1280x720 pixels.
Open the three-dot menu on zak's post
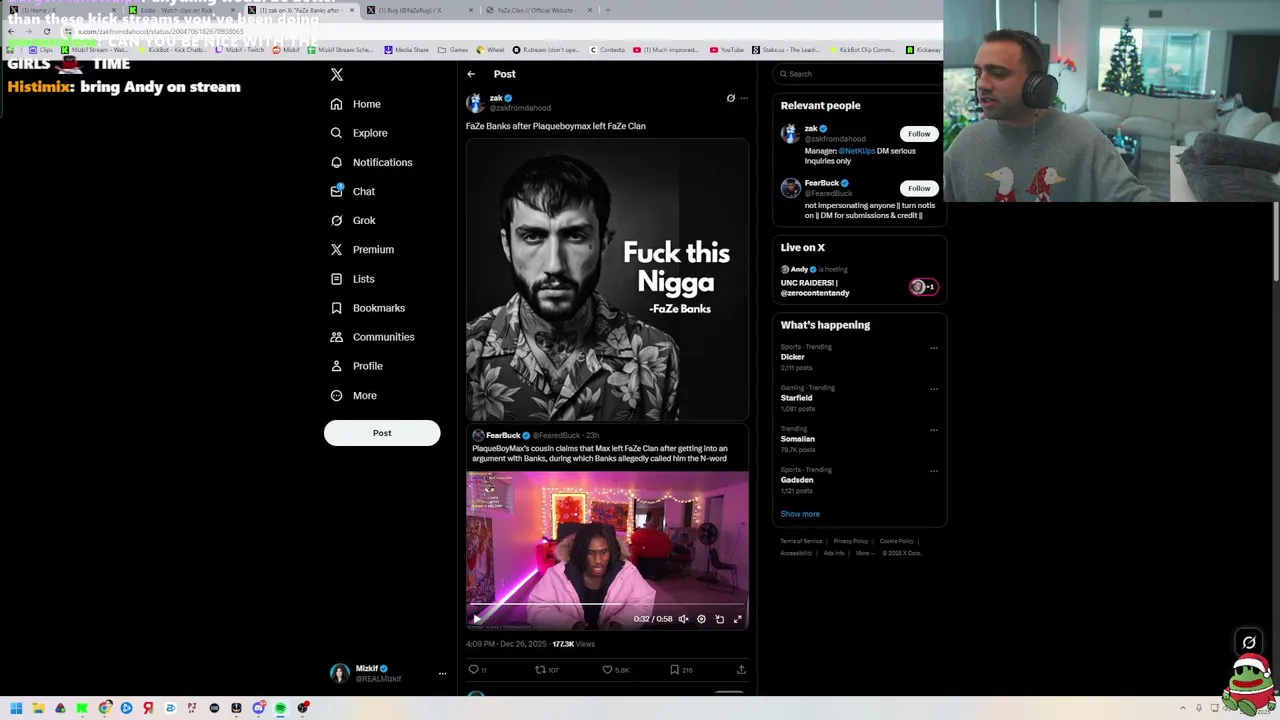744,98
